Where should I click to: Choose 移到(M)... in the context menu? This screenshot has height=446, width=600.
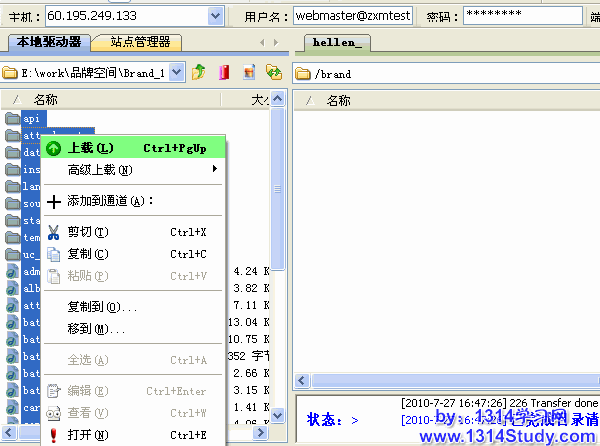tap(96, 328)
